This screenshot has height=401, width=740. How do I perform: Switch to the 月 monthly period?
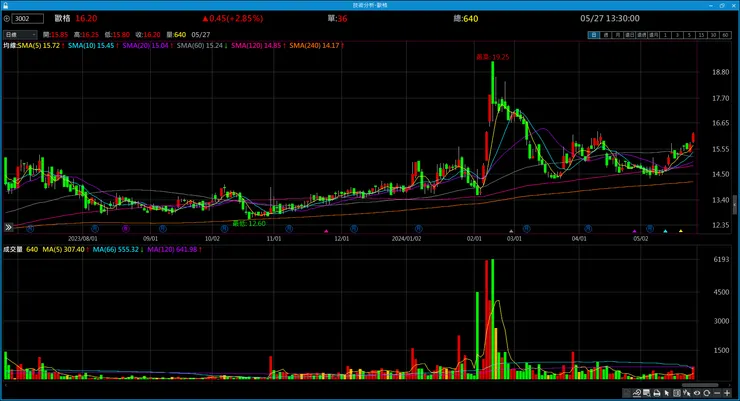[x=618, y=35]
